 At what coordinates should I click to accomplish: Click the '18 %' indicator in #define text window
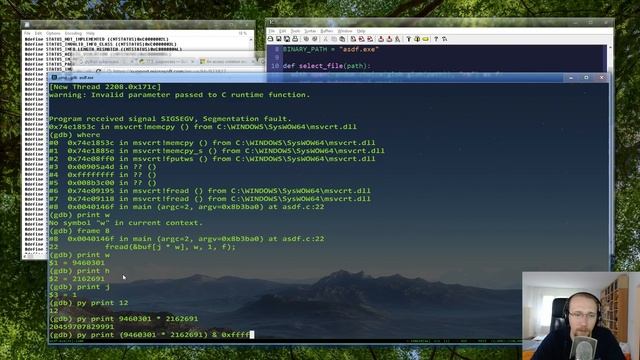[242, 33]
